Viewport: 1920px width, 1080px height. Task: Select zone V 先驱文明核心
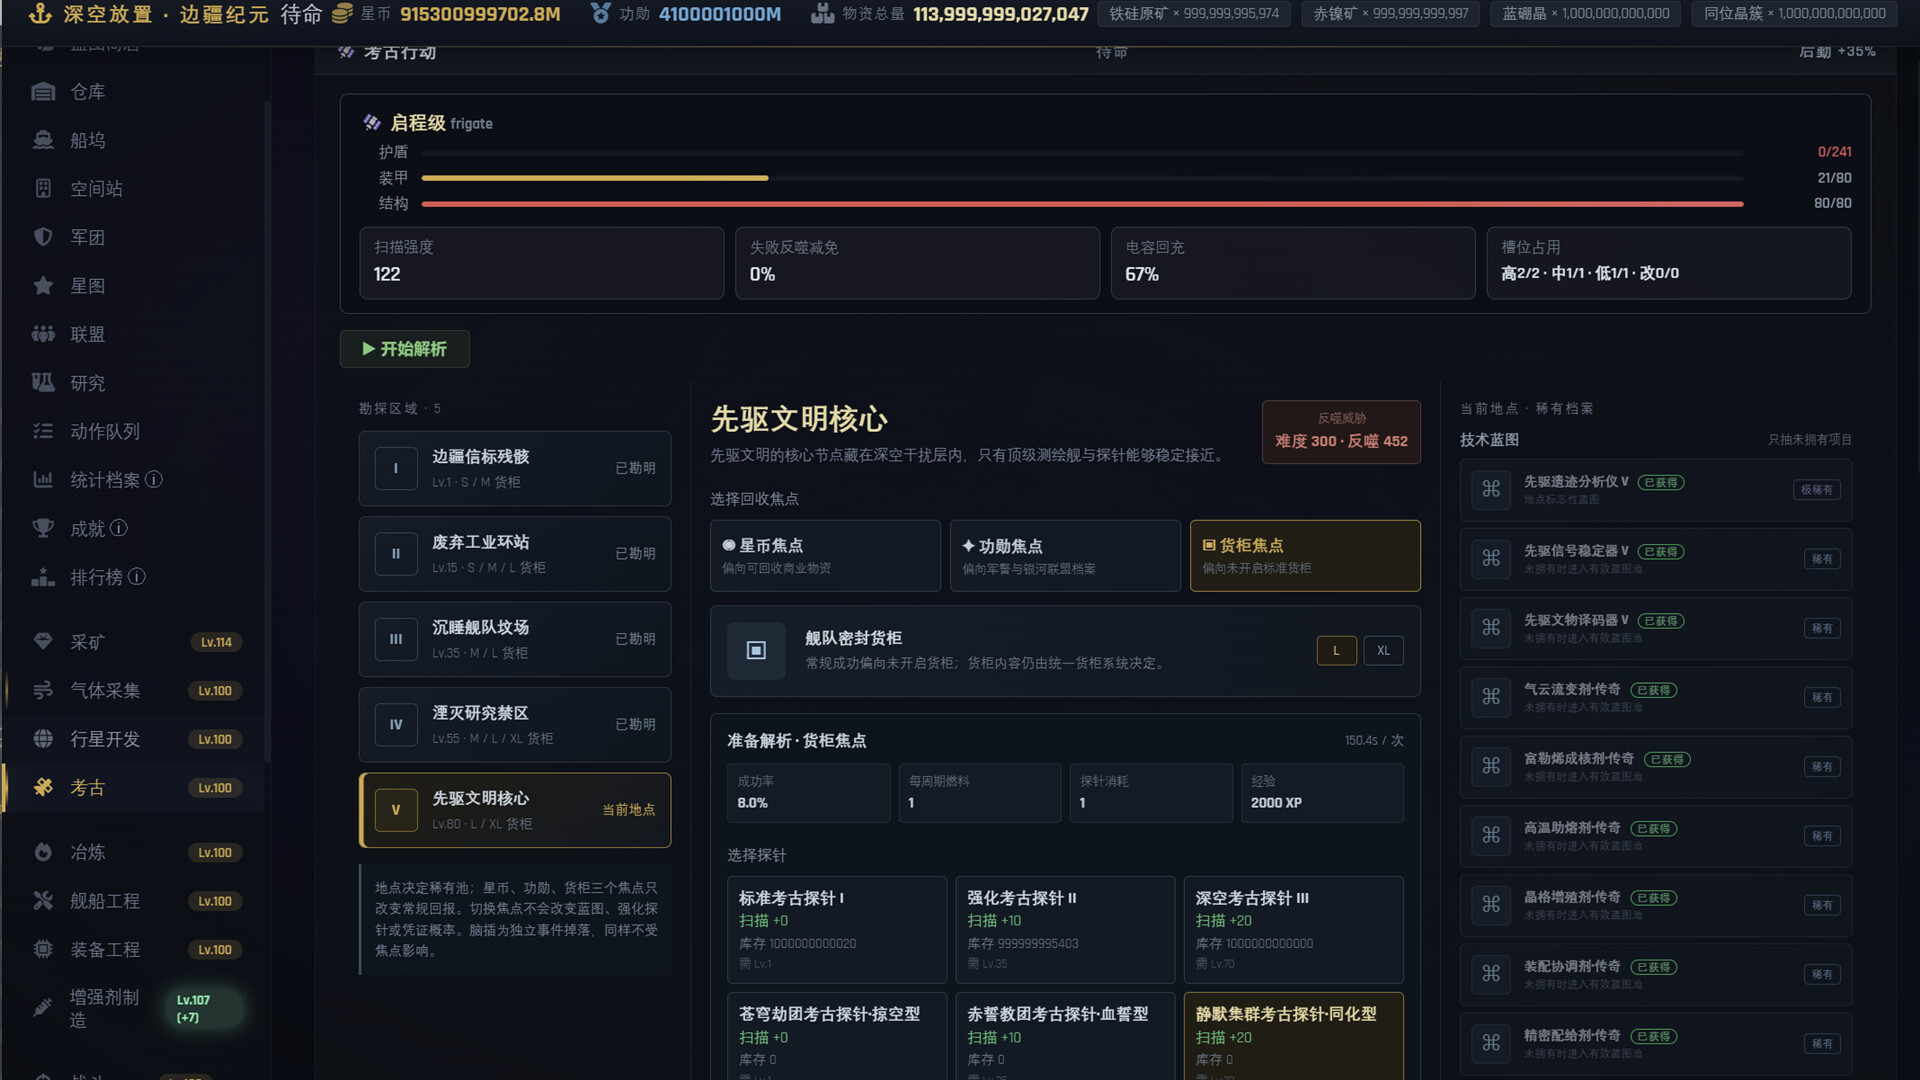click(515, 810)
